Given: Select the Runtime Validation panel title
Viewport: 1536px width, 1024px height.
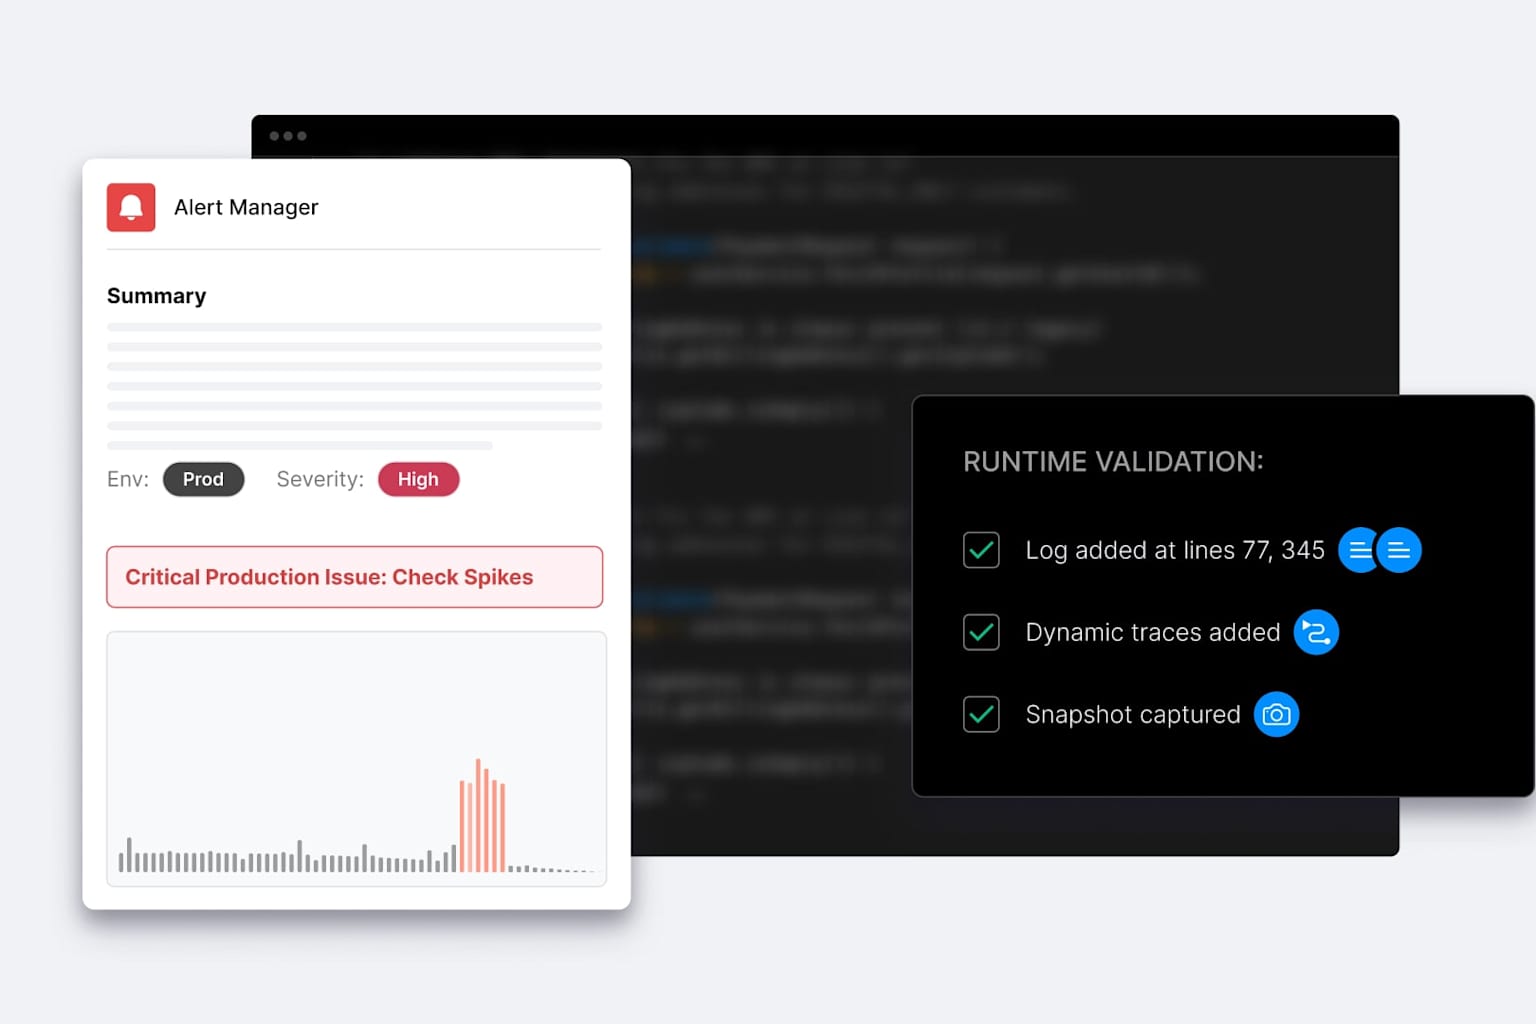Looking at the screenshot, I should tap(1112, 462).
